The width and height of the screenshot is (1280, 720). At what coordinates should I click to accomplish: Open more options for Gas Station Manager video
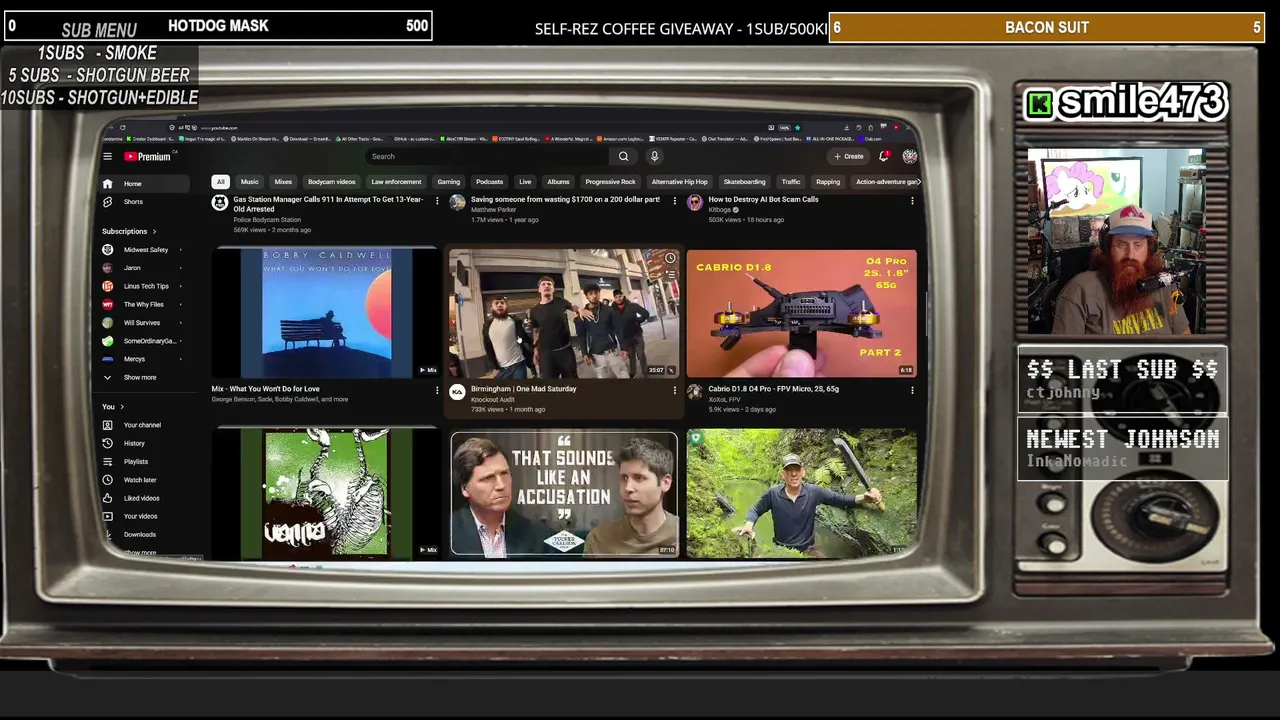point(437,201)
